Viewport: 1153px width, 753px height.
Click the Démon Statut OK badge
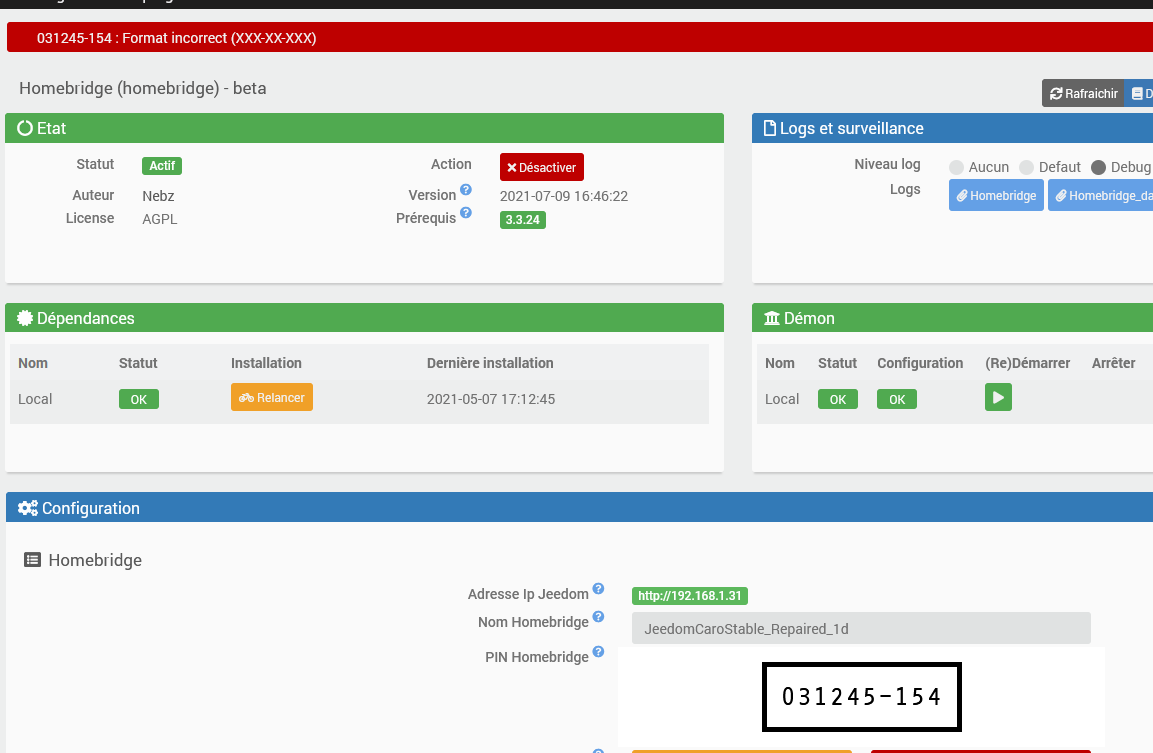pyautogui.click(x=838, y=399)
